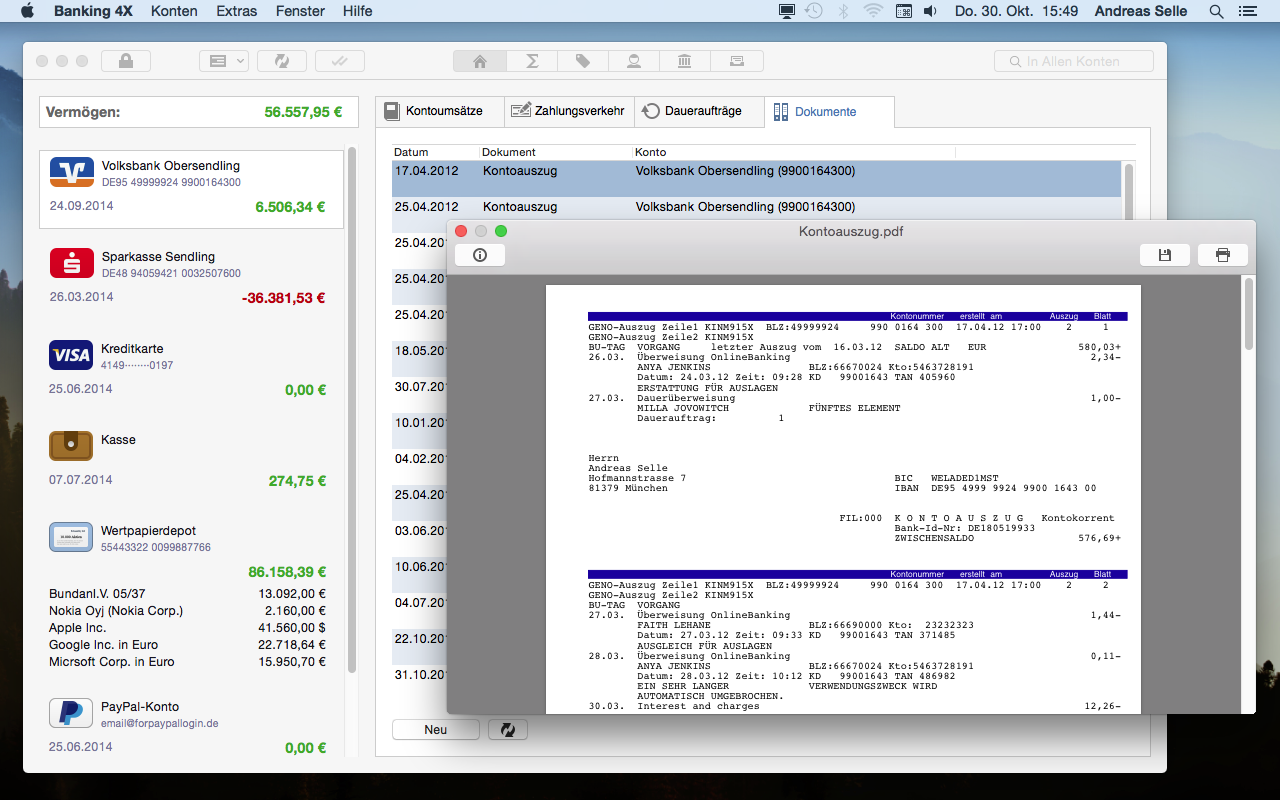
Task: Open the Extras menu
Action: click(x=237, y=12)
